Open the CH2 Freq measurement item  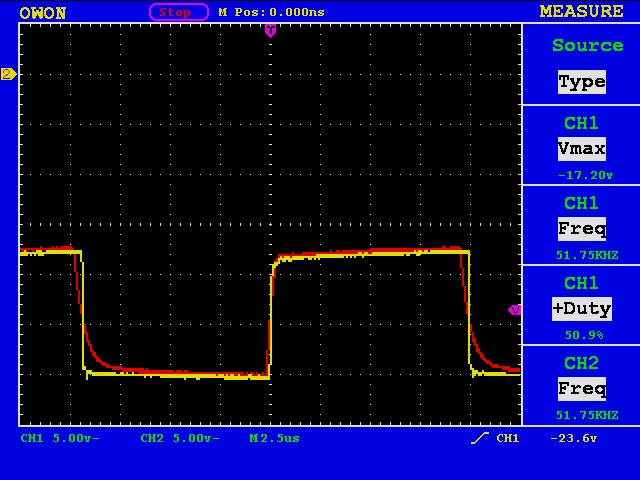click(x=581, y=385)
